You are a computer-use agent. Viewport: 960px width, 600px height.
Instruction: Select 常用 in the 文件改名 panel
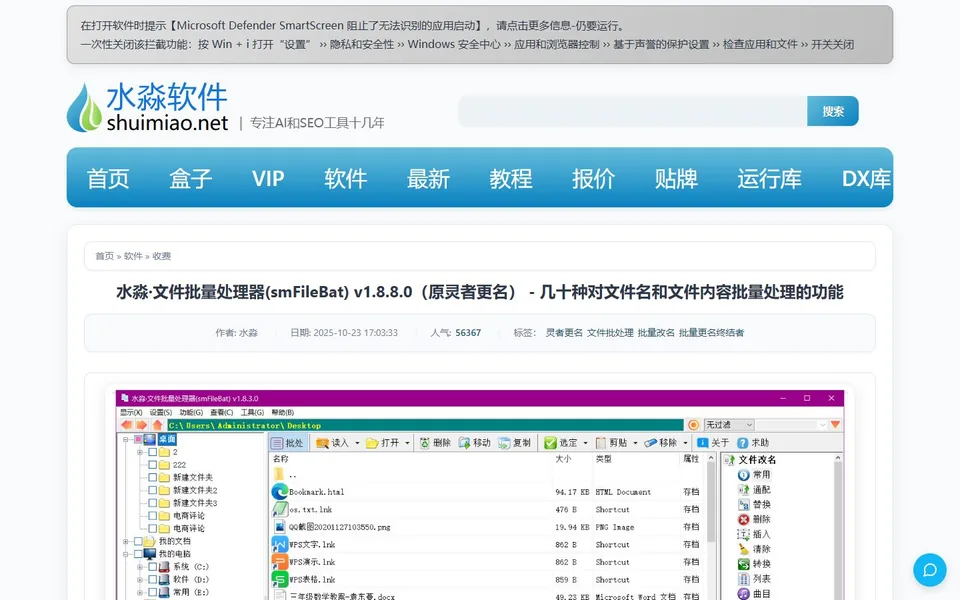click(x=754, y=474)
